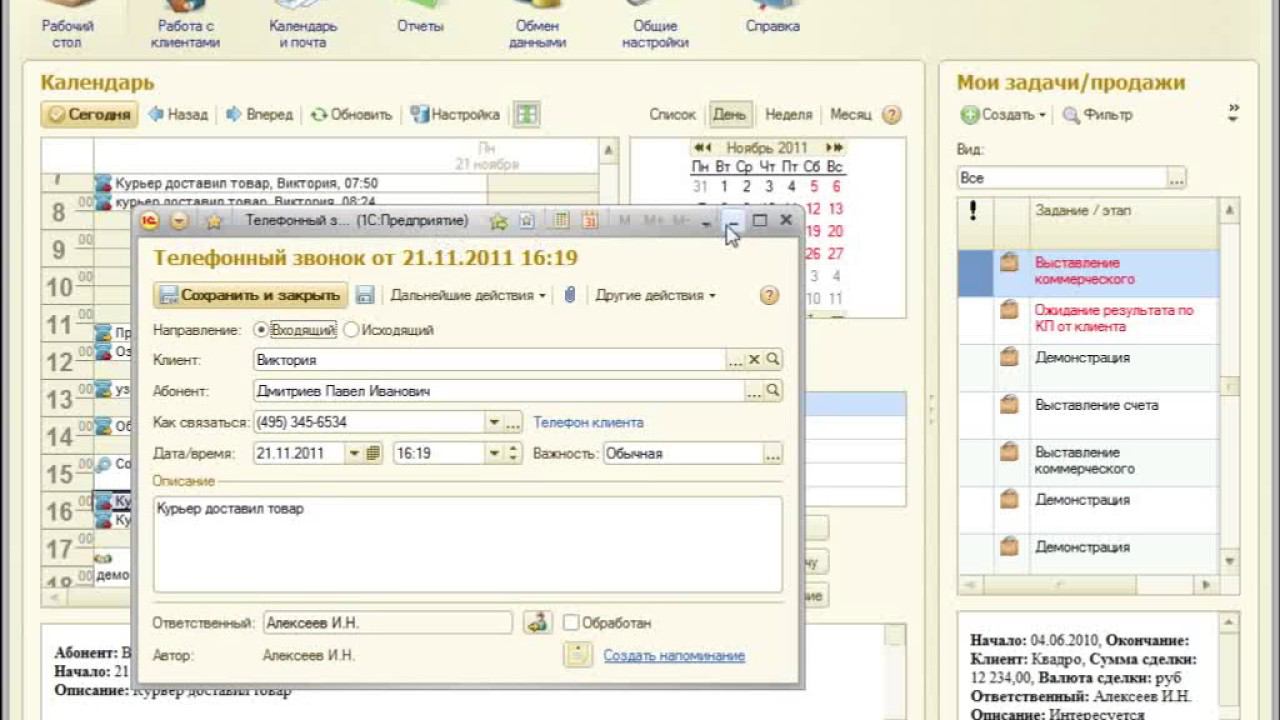Click the tasks list vertical scrollbar
The height and width of the screenshot is (720, 1280).
click(1230, 385)
